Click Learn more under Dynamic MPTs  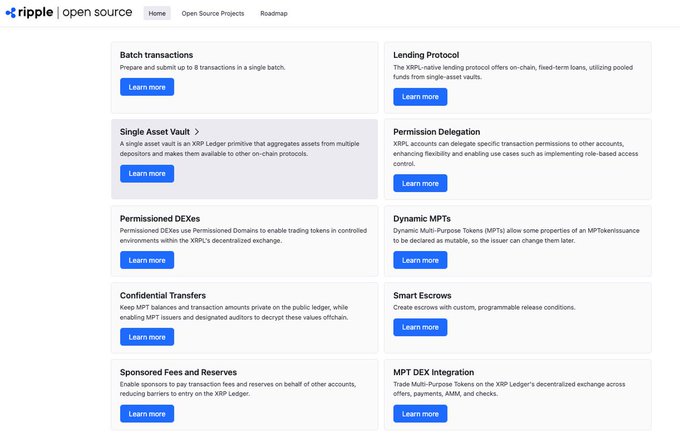tap(420, 260)
